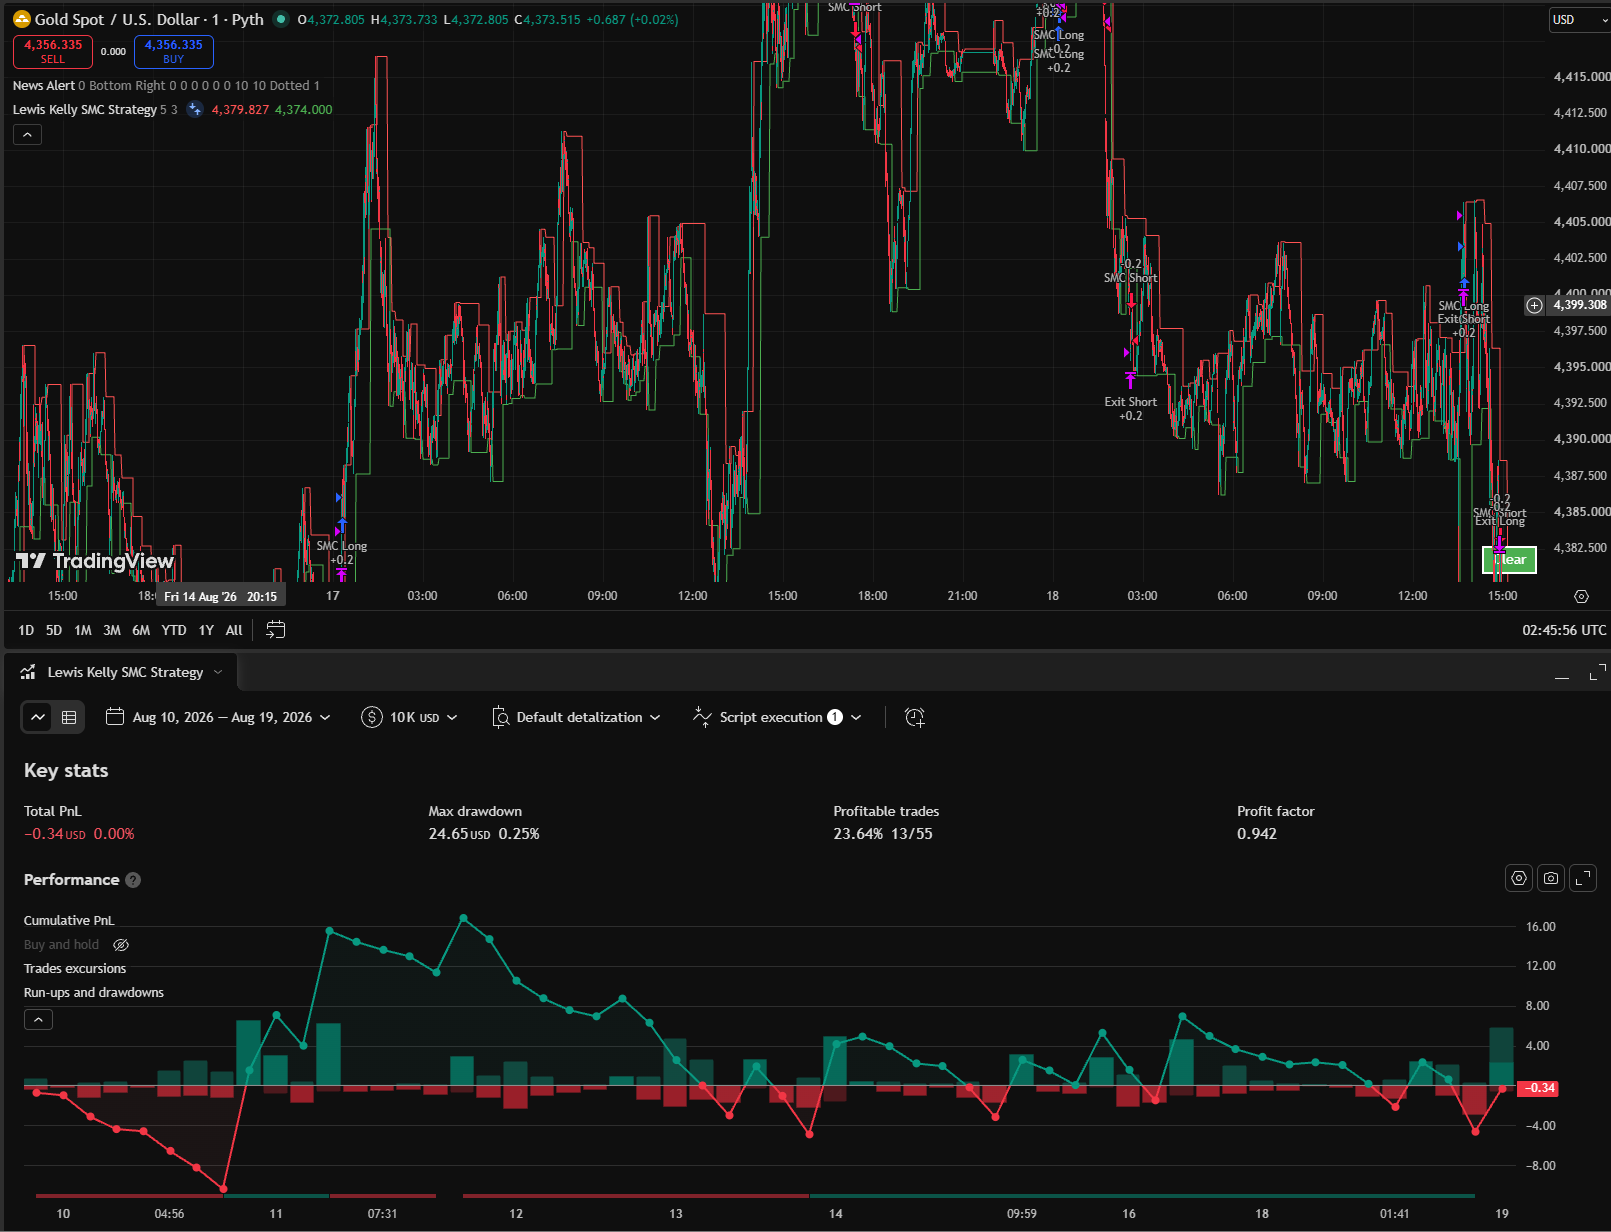Toggle the Cumulative PnL series
1611x1232 pixels.
click(x=69, y=920)
